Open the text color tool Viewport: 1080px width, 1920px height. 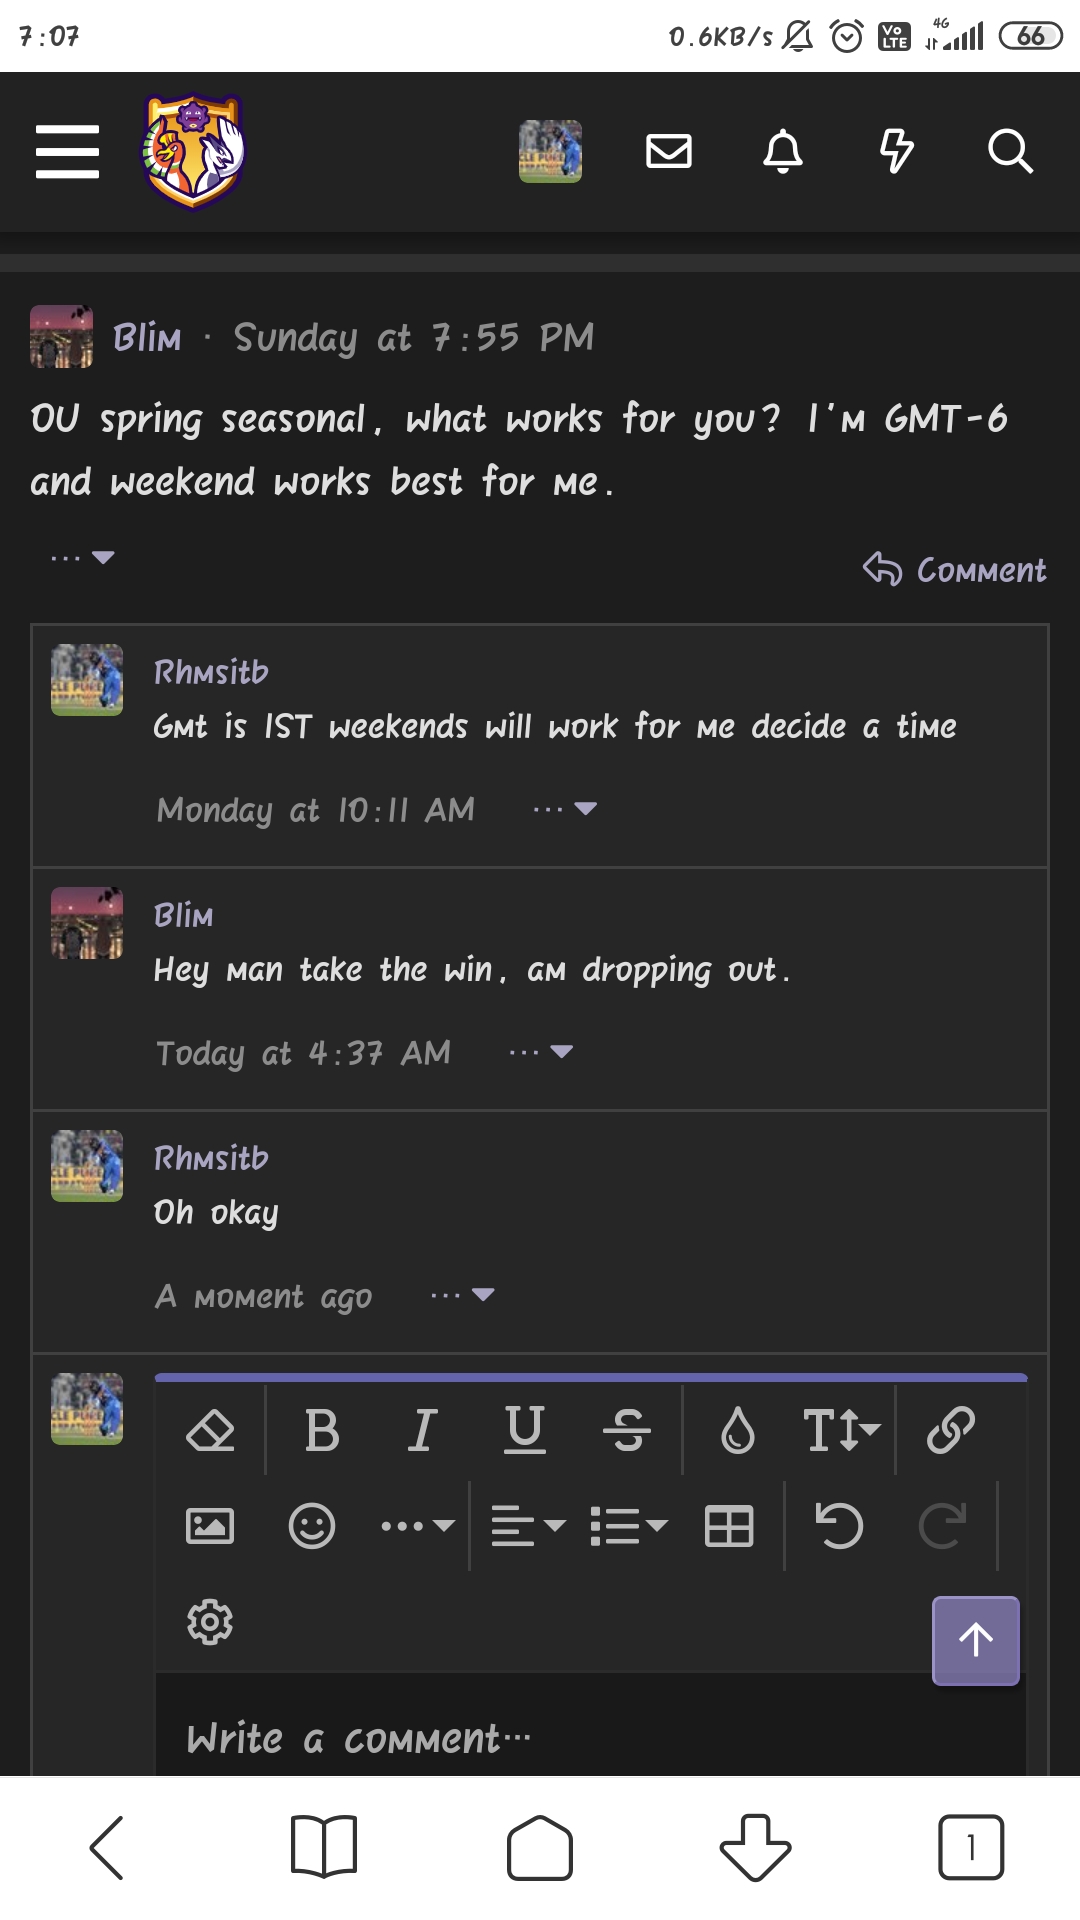pos(737,1430)
